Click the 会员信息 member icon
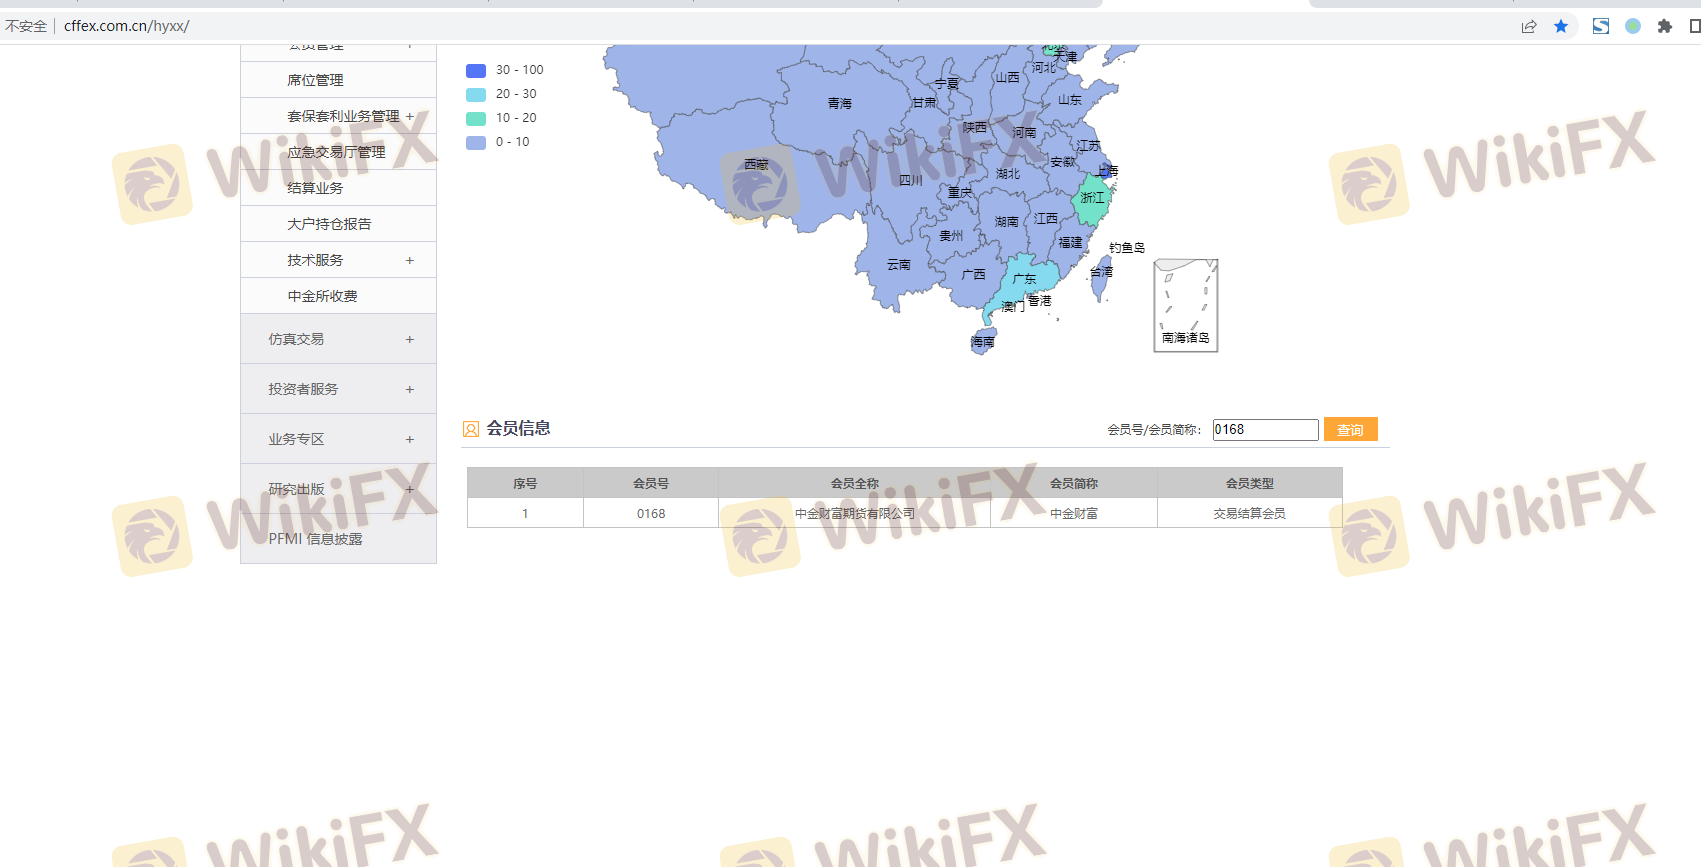 tap(471, 429)
